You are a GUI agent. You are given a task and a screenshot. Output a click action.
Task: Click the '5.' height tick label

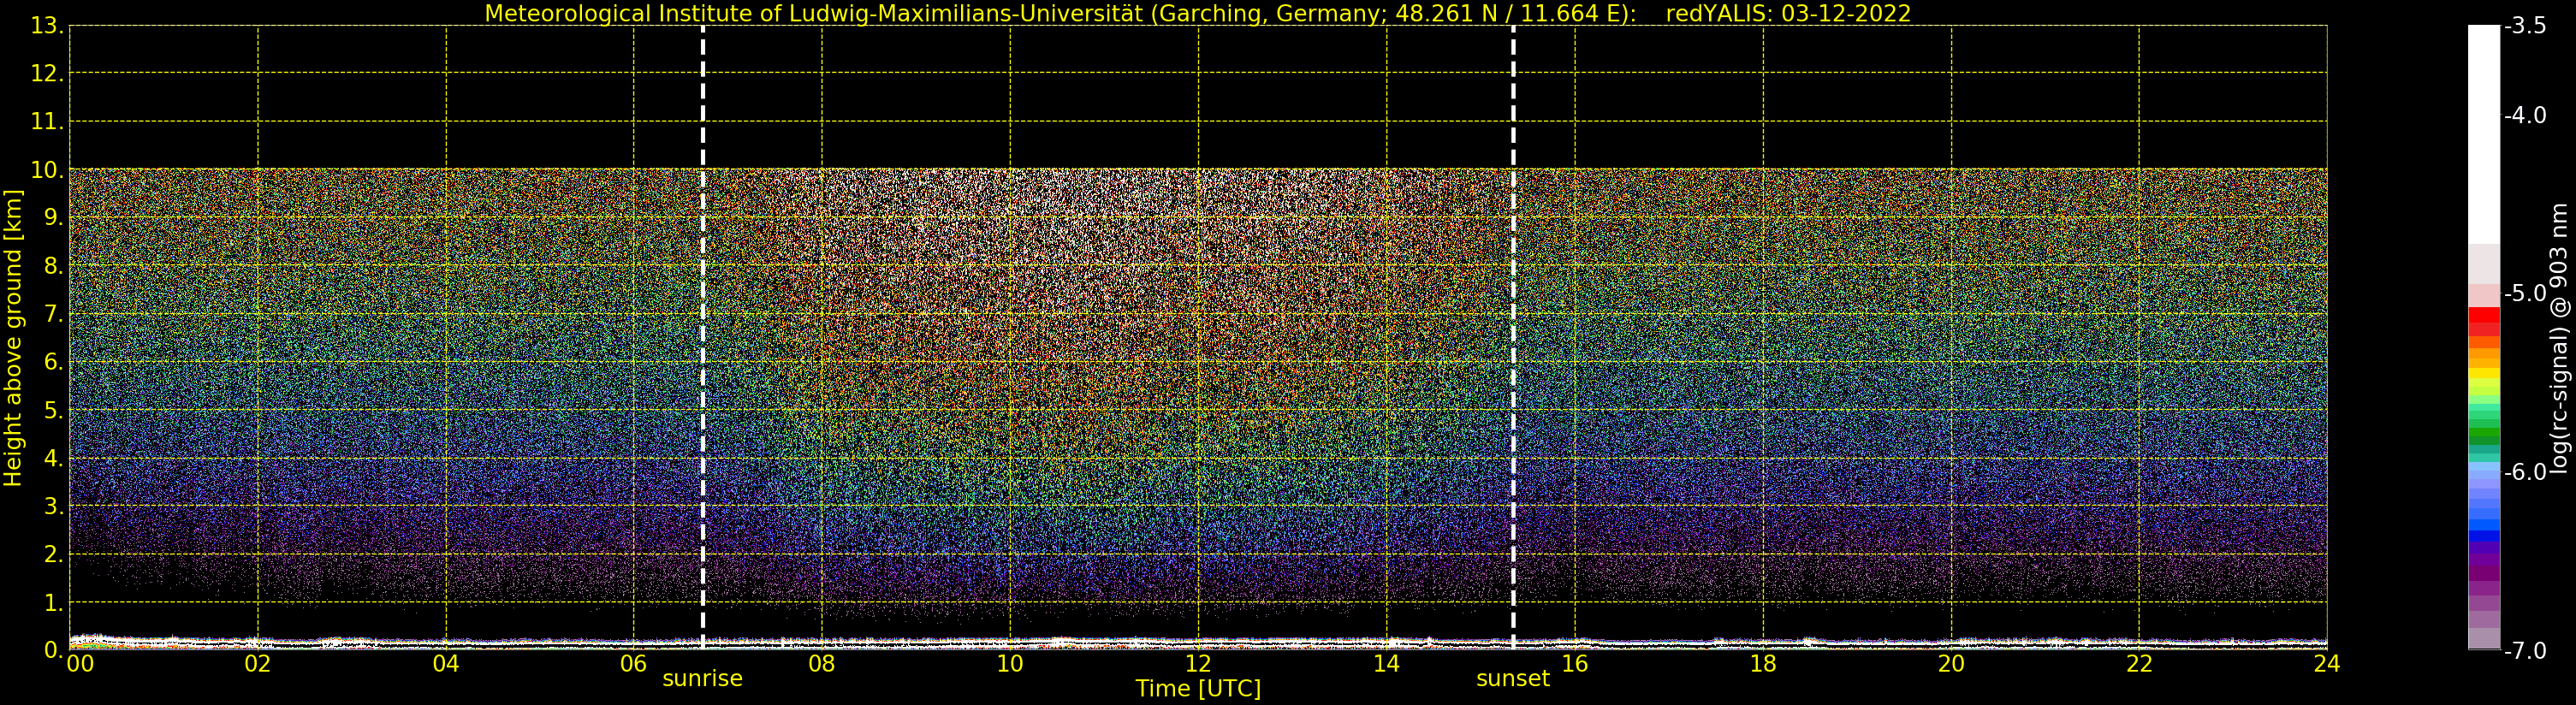[54, 410]
